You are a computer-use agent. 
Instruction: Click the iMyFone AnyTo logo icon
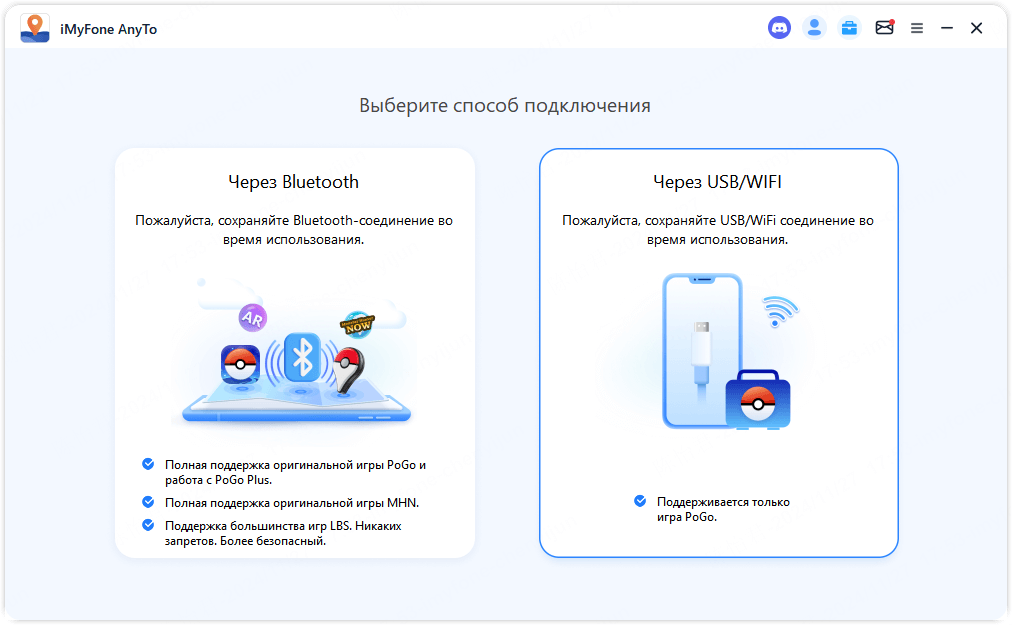(x=35, y=28)
